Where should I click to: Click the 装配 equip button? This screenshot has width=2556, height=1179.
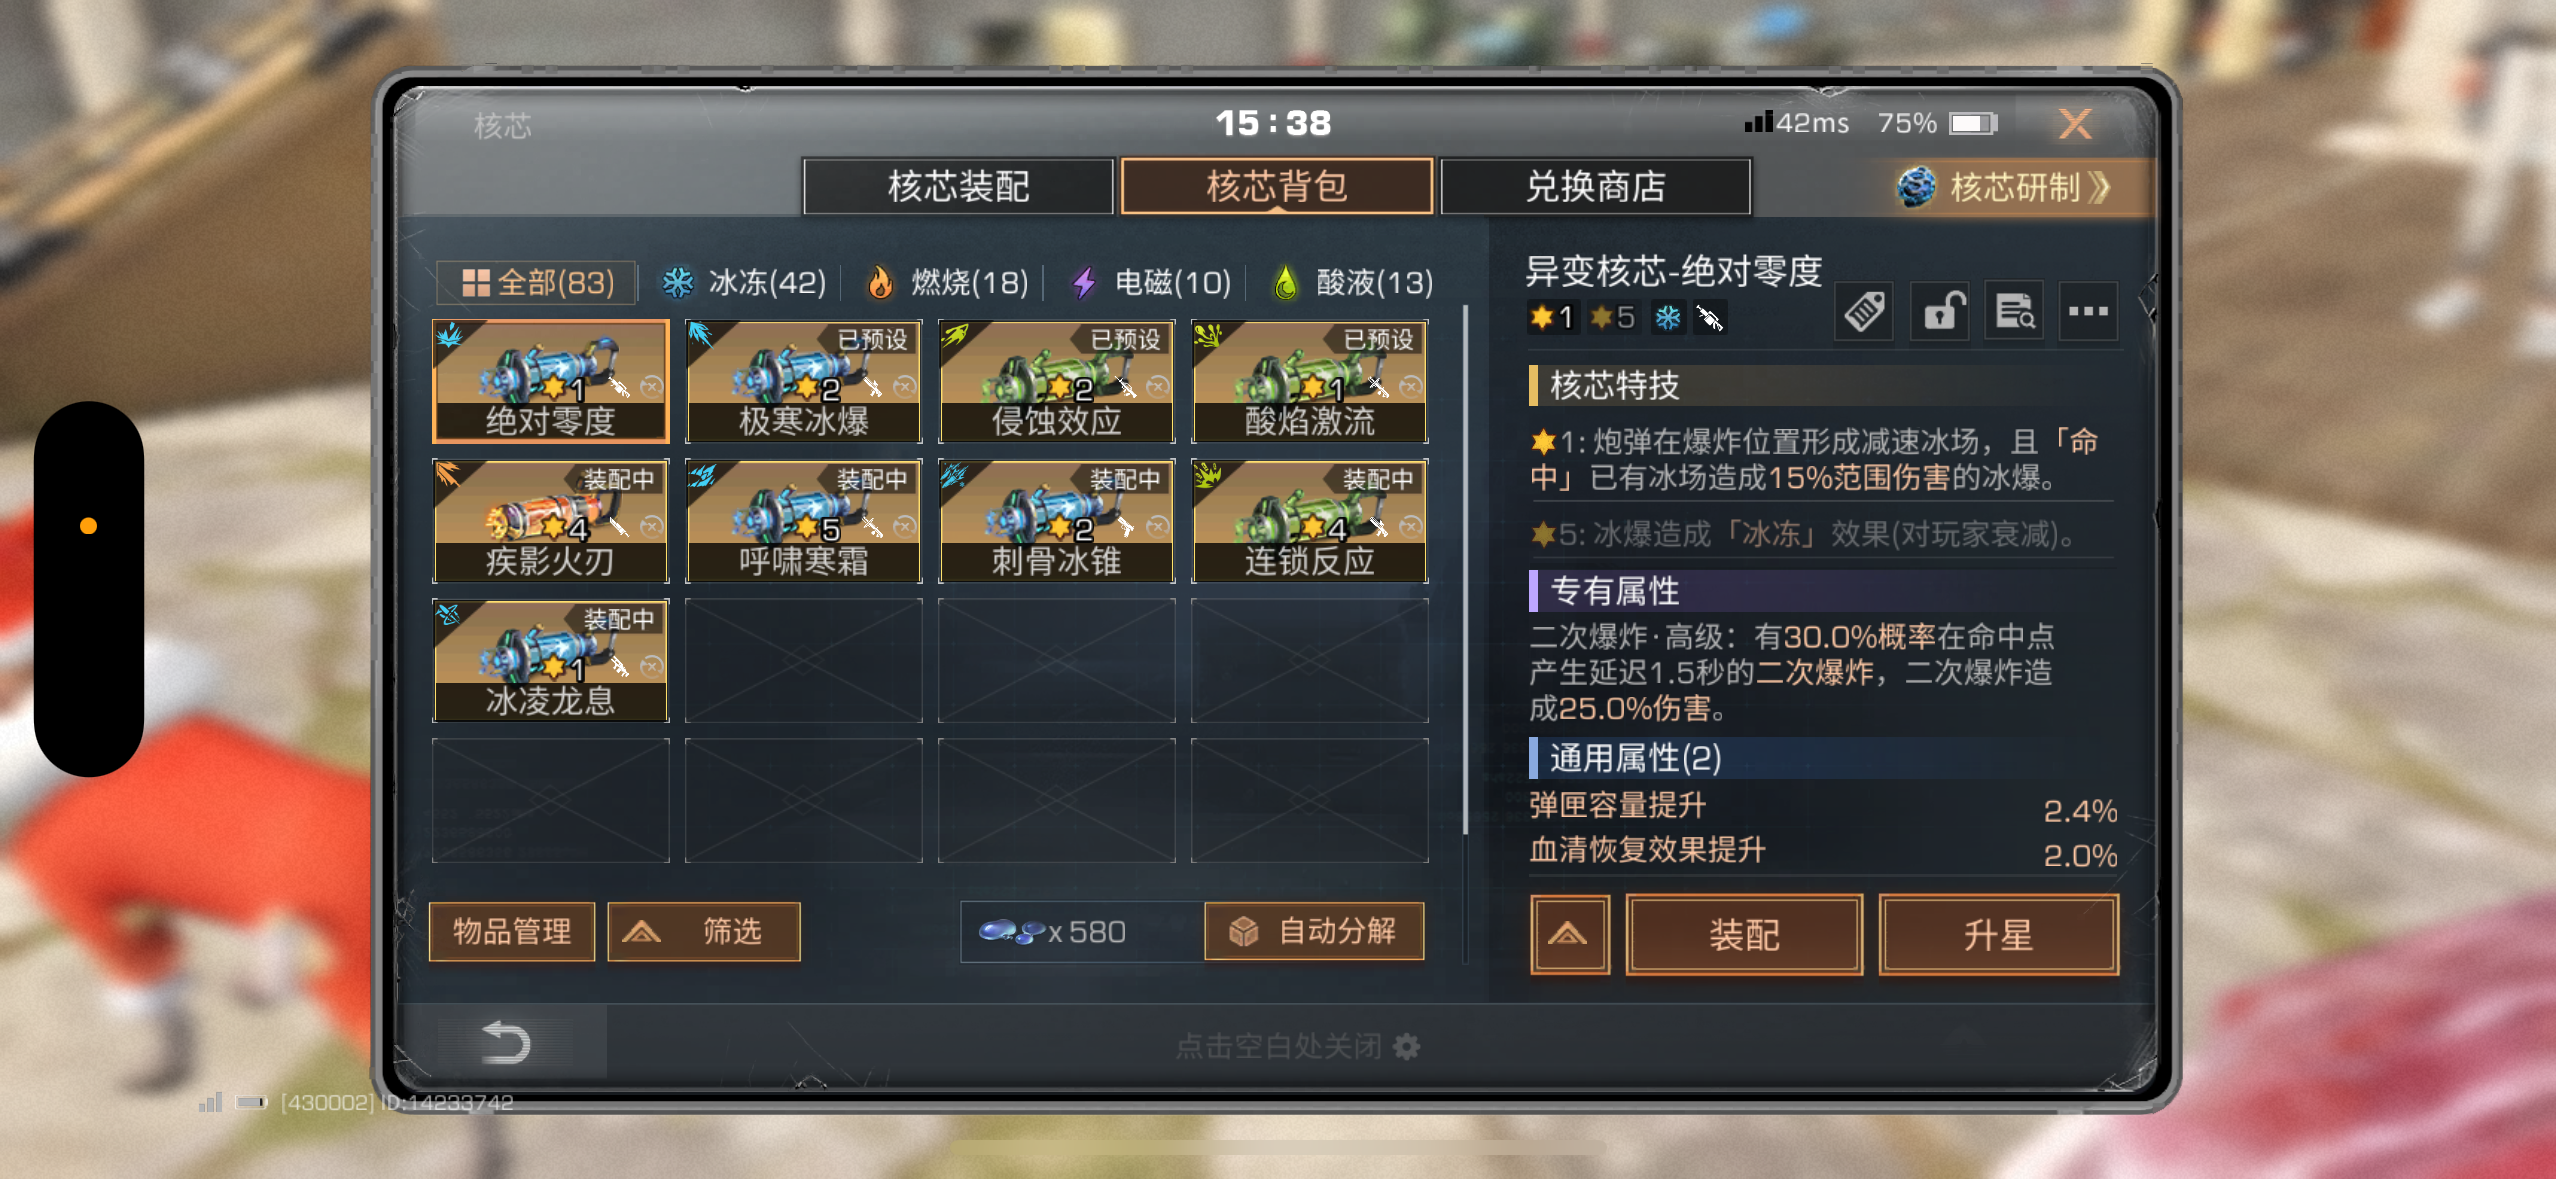pos(1744,934)
